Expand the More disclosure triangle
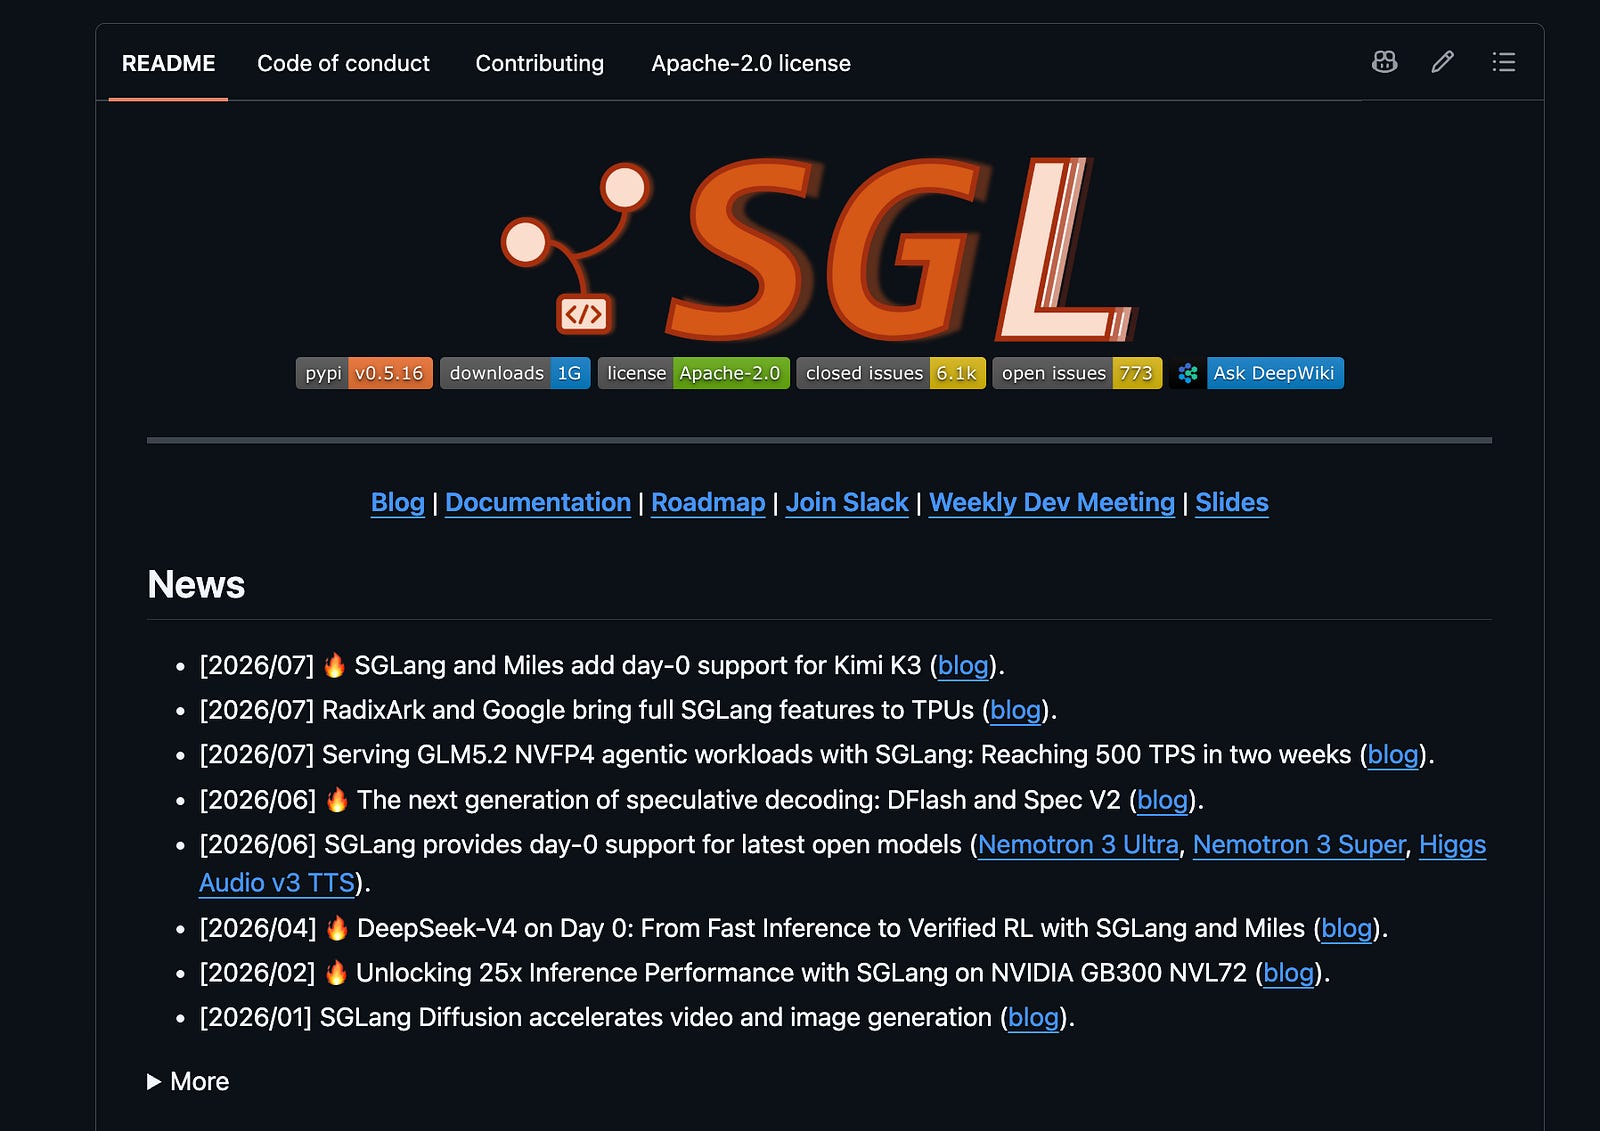The image size is (1600, 1131). [x=154, y=1081]
